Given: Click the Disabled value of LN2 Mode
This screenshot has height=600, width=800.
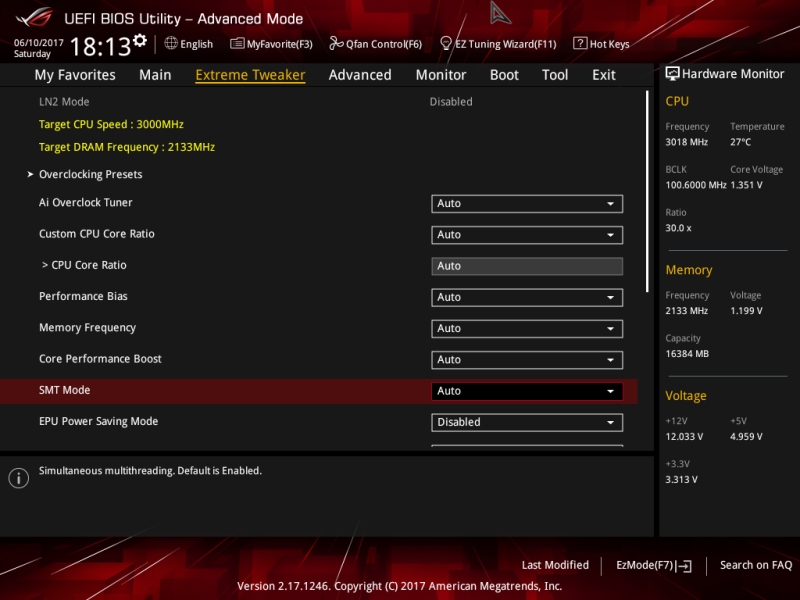Looking at the screenshot, I should click(451, 102).
